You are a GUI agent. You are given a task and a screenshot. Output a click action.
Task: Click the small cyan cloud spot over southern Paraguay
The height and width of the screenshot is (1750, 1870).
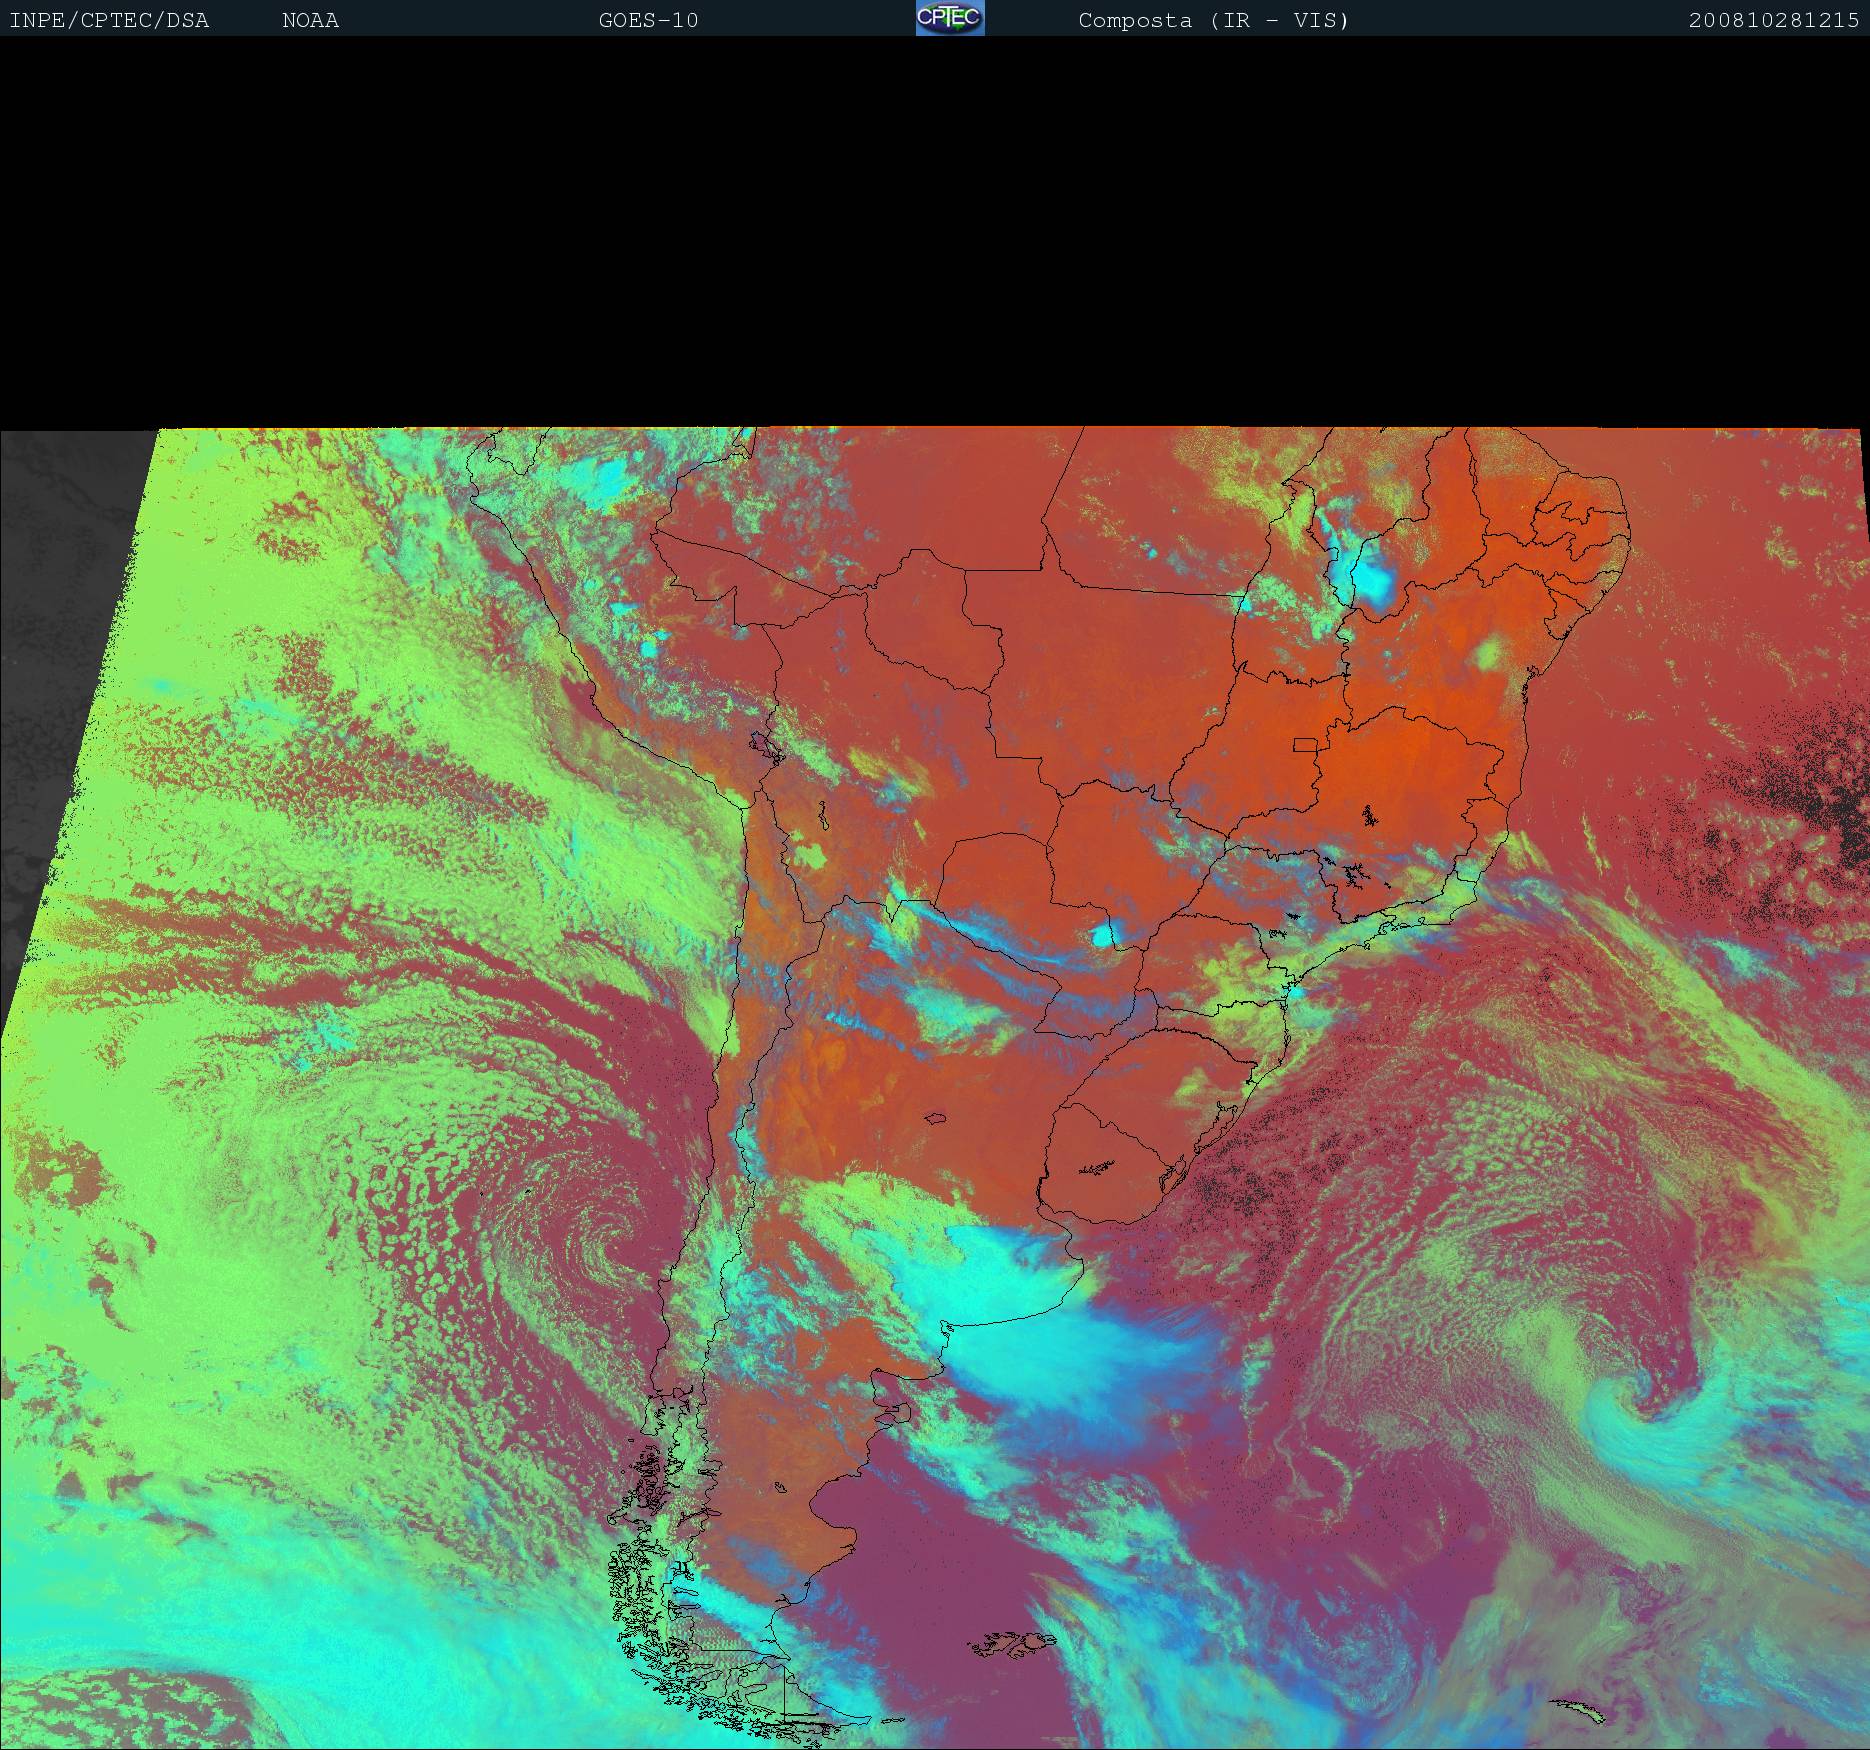1103,936
